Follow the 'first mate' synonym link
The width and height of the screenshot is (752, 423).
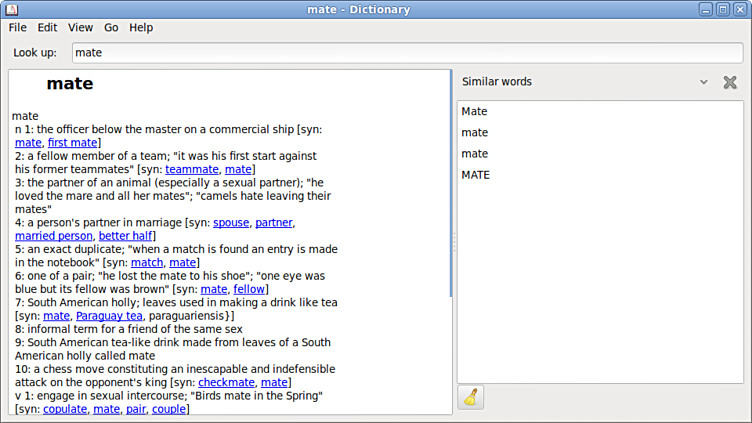(x=73, y=143)
